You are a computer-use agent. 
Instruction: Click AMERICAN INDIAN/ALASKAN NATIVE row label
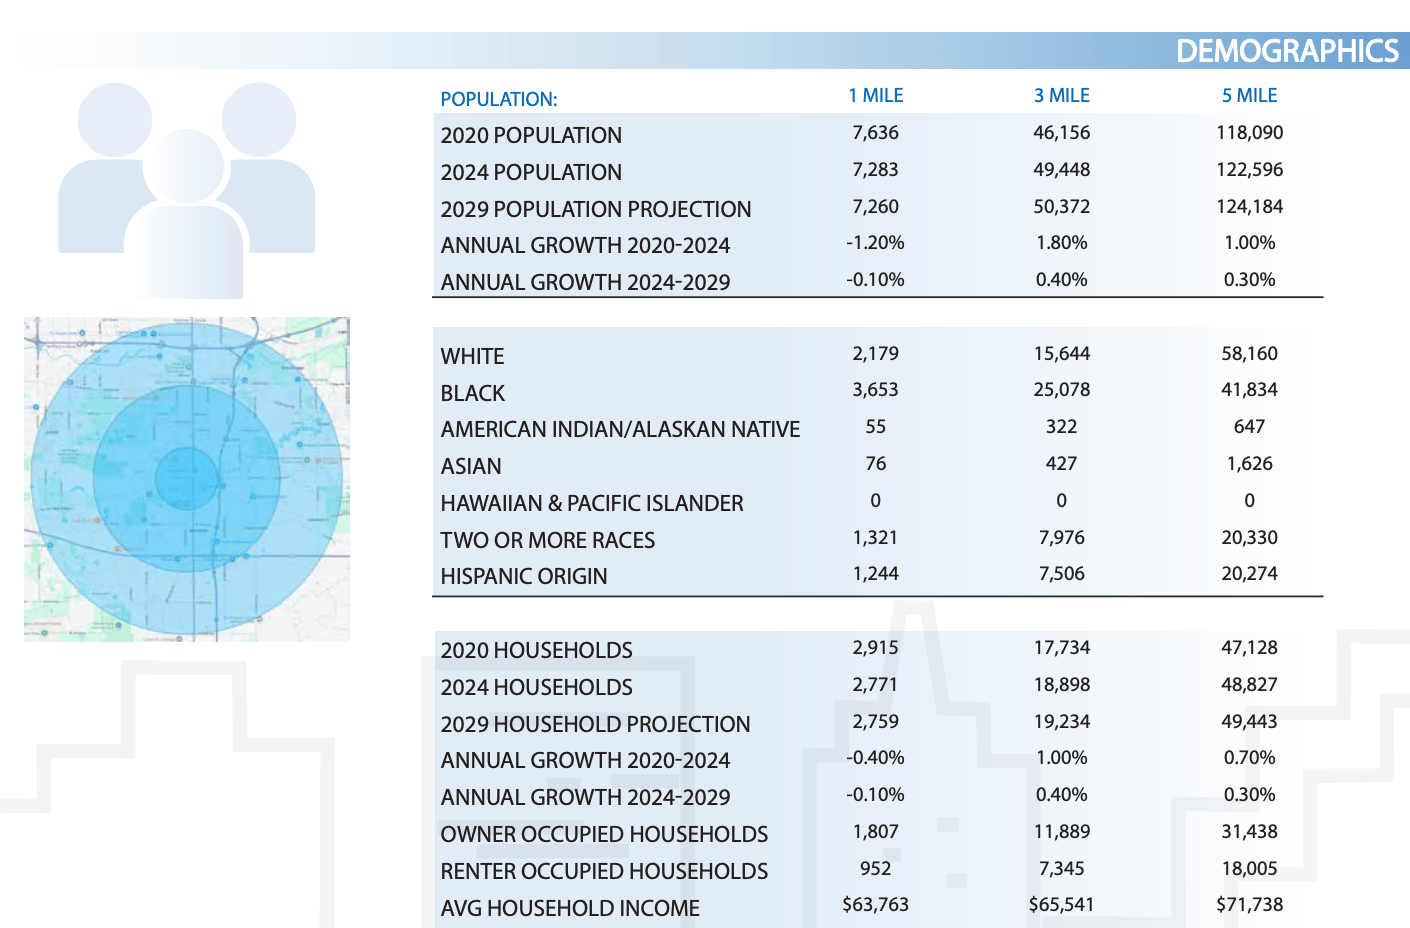pos(620,429)
